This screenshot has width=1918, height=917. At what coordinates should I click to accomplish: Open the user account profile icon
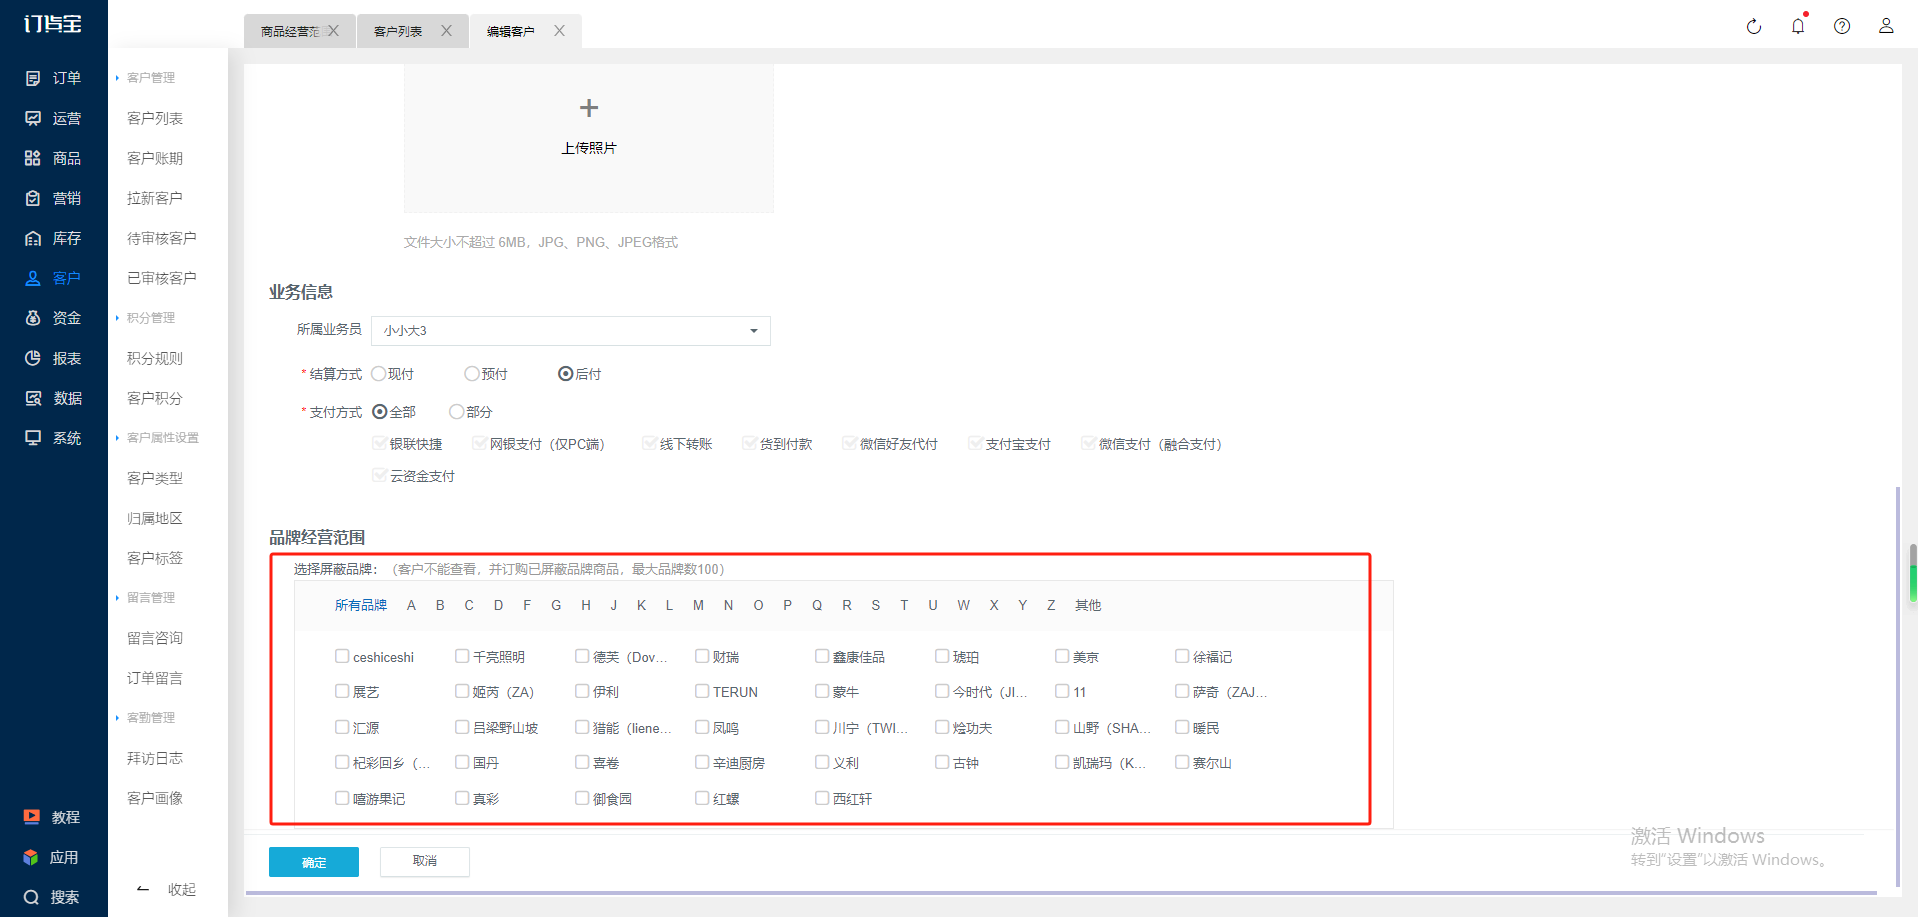tap(1885, 27)
